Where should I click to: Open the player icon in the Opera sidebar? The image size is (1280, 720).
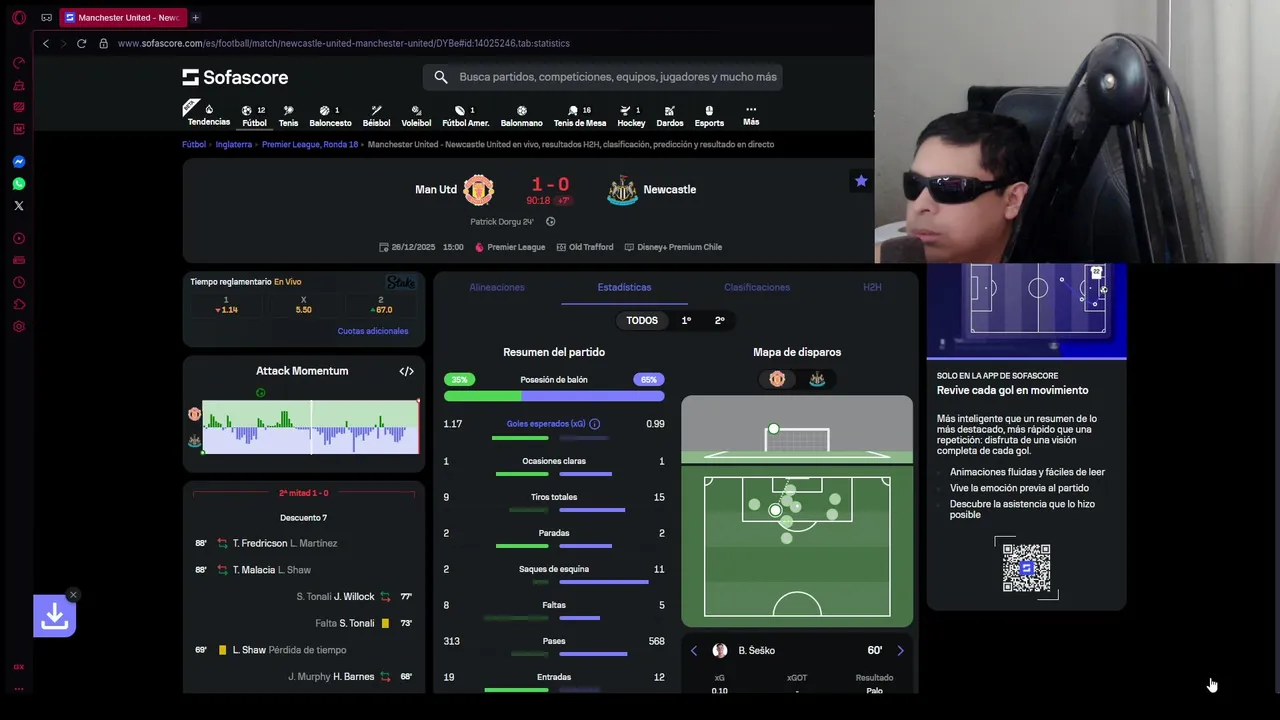[18, 238]
